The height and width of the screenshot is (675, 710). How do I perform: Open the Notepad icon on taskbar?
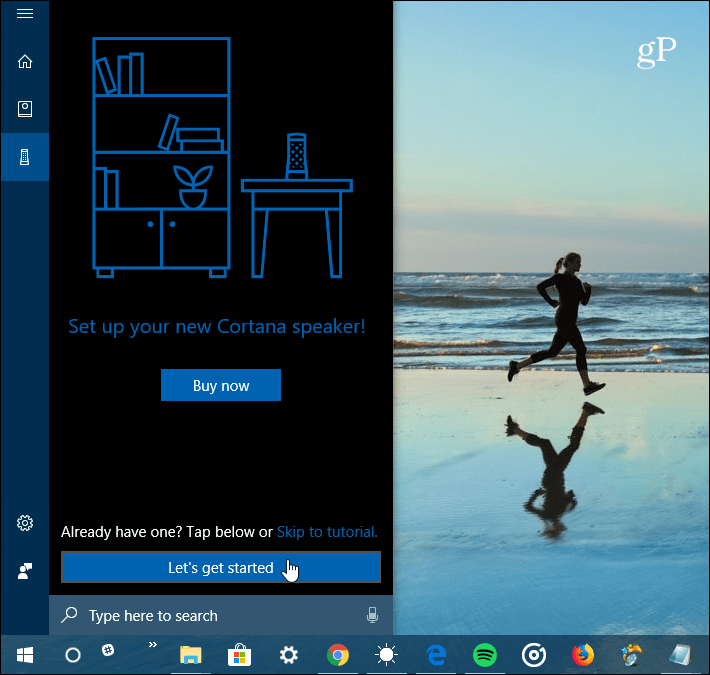coord(681,655)
